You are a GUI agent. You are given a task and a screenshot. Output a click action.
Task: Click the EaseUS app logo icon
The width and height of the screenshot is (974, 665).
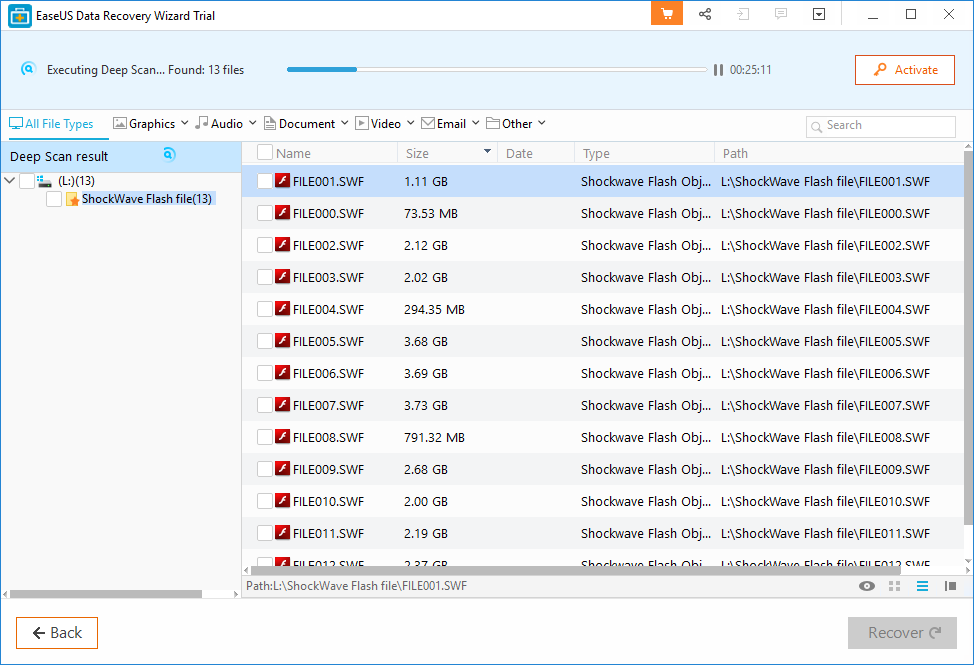click(x=20, y=16)
